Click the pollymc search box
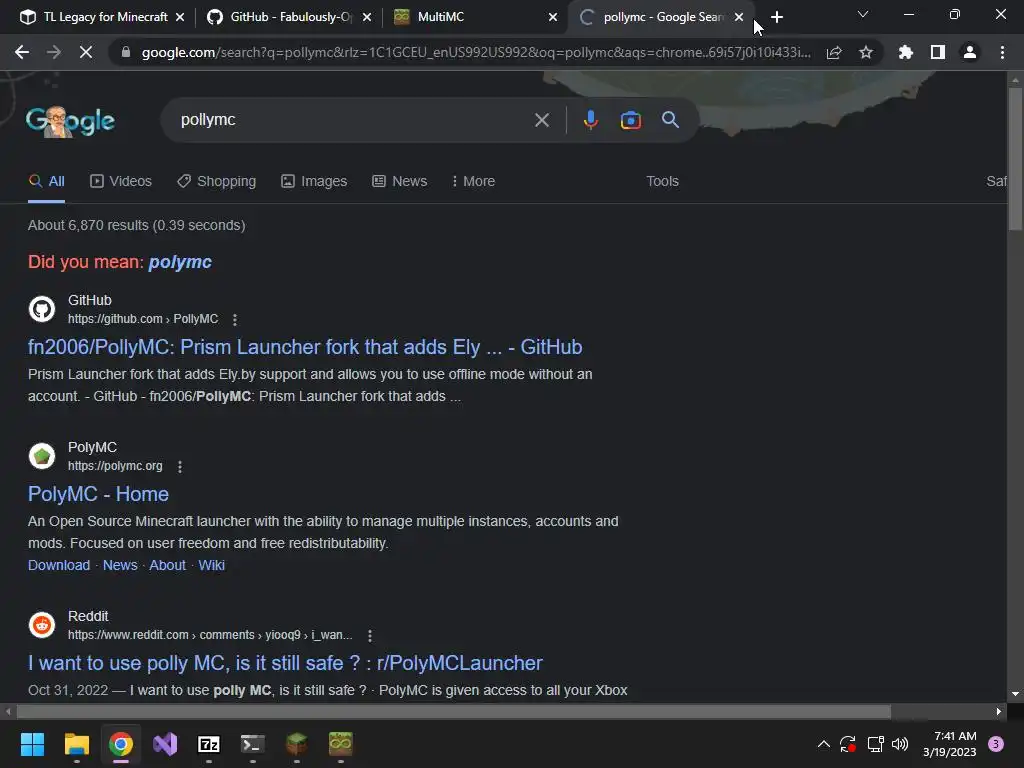Image resolution: width=1024 pixels, height=768 pixels. click(x=353, y=120)
